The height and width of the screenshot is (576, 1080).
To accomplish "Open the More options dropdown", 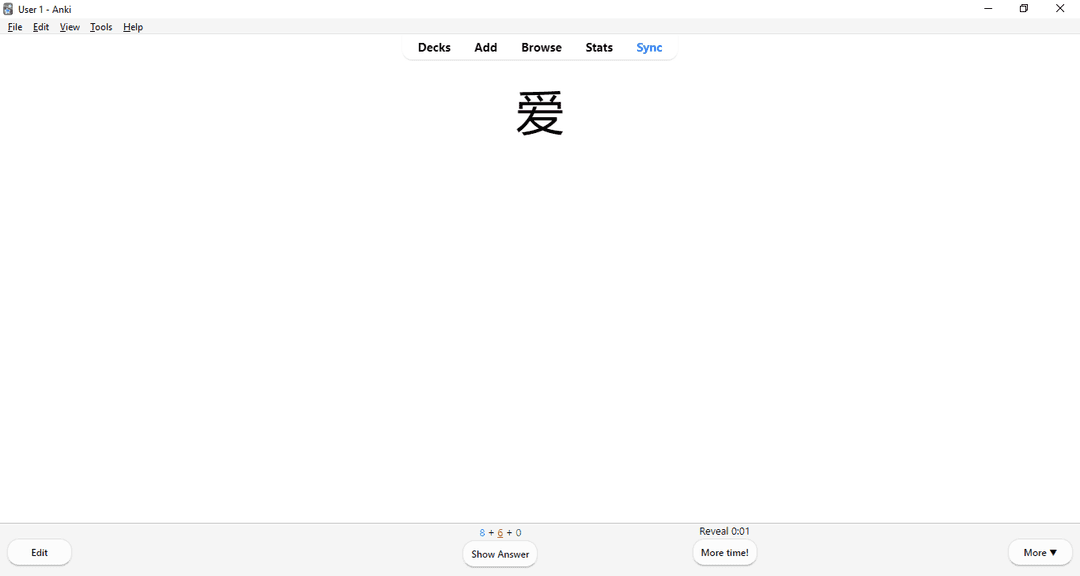I will coord(1040,552).
